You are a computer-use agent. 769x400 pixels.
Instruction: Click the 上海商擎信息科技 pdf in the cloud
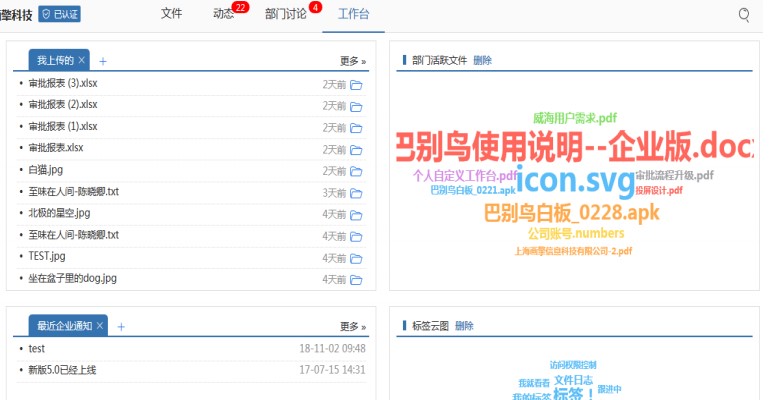click(x=573, y=251)
